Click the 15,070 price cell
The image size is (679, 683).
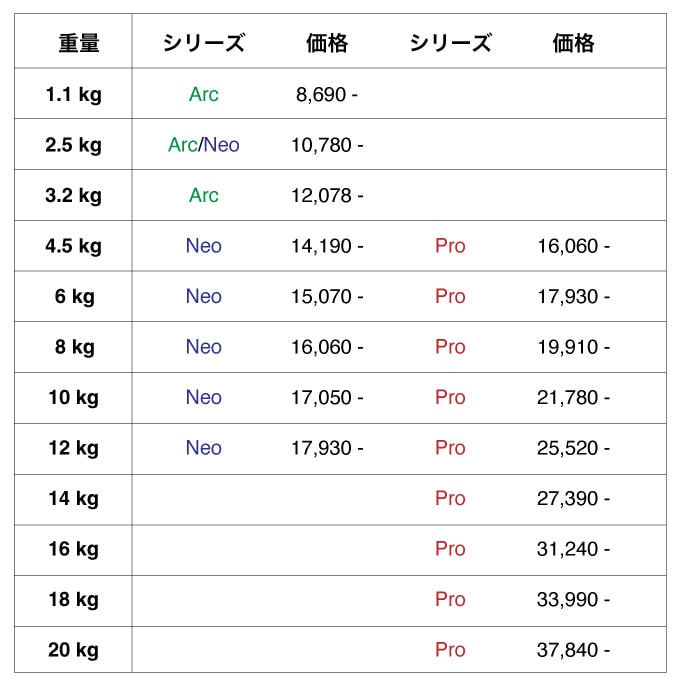pos(327,297)
